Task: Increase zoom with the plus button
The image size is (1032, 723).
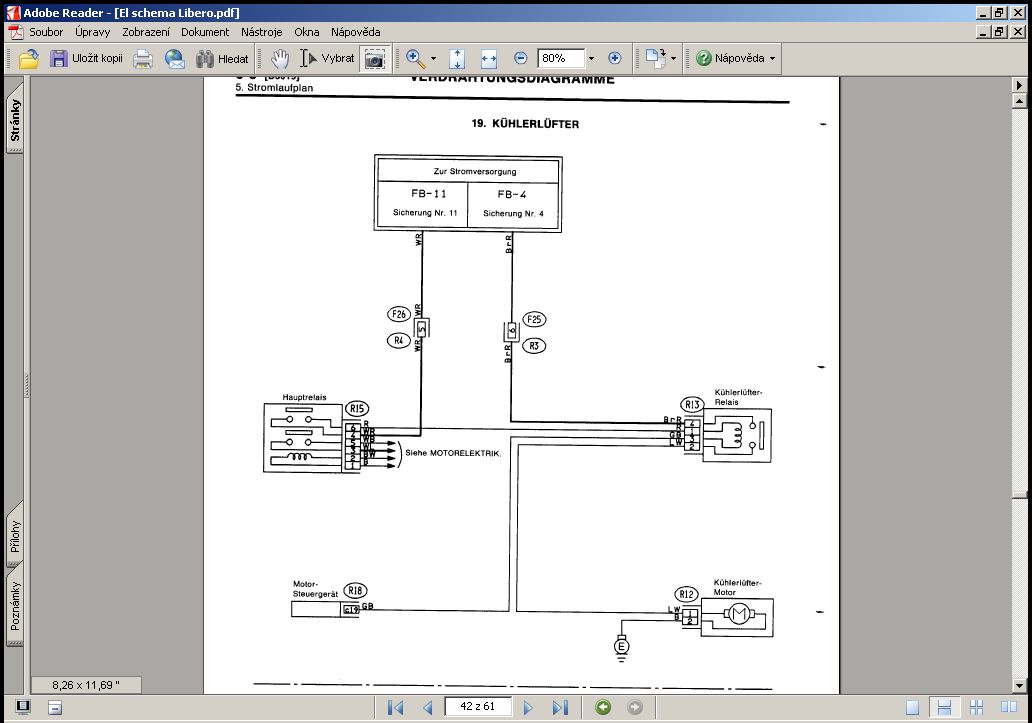Action: click(x=615, y=59)
